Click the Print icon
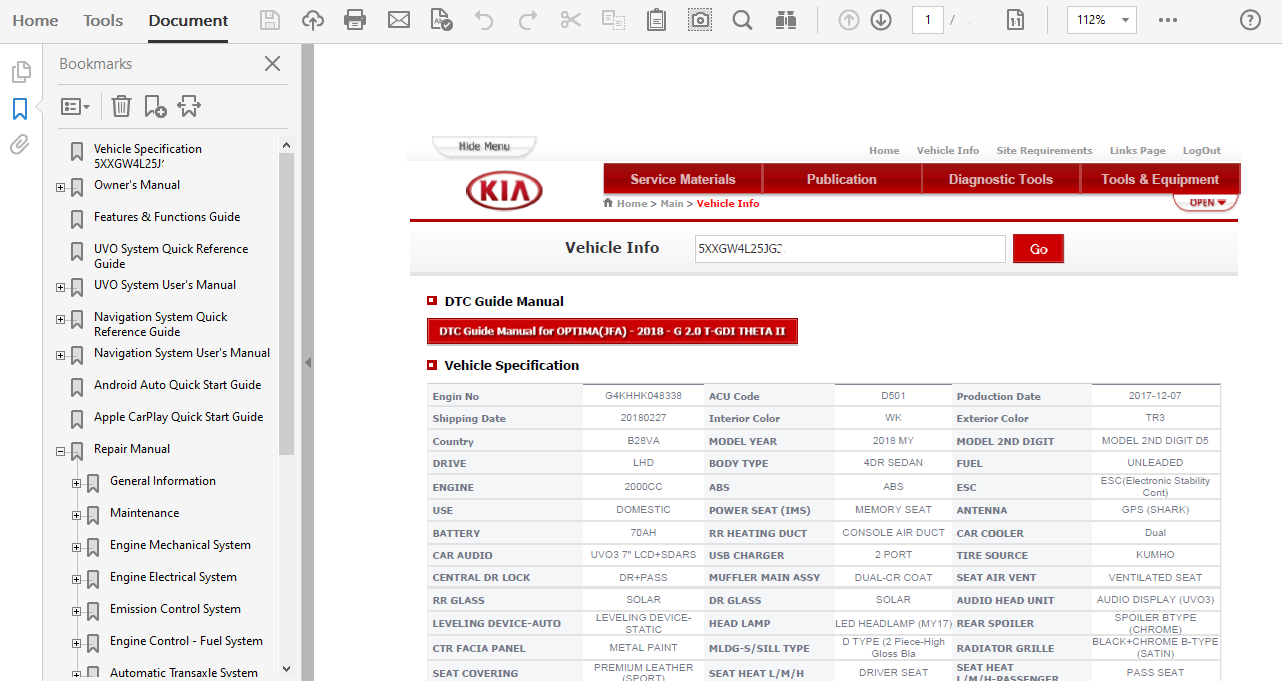 pyautogui.click(x=355, y=19)
